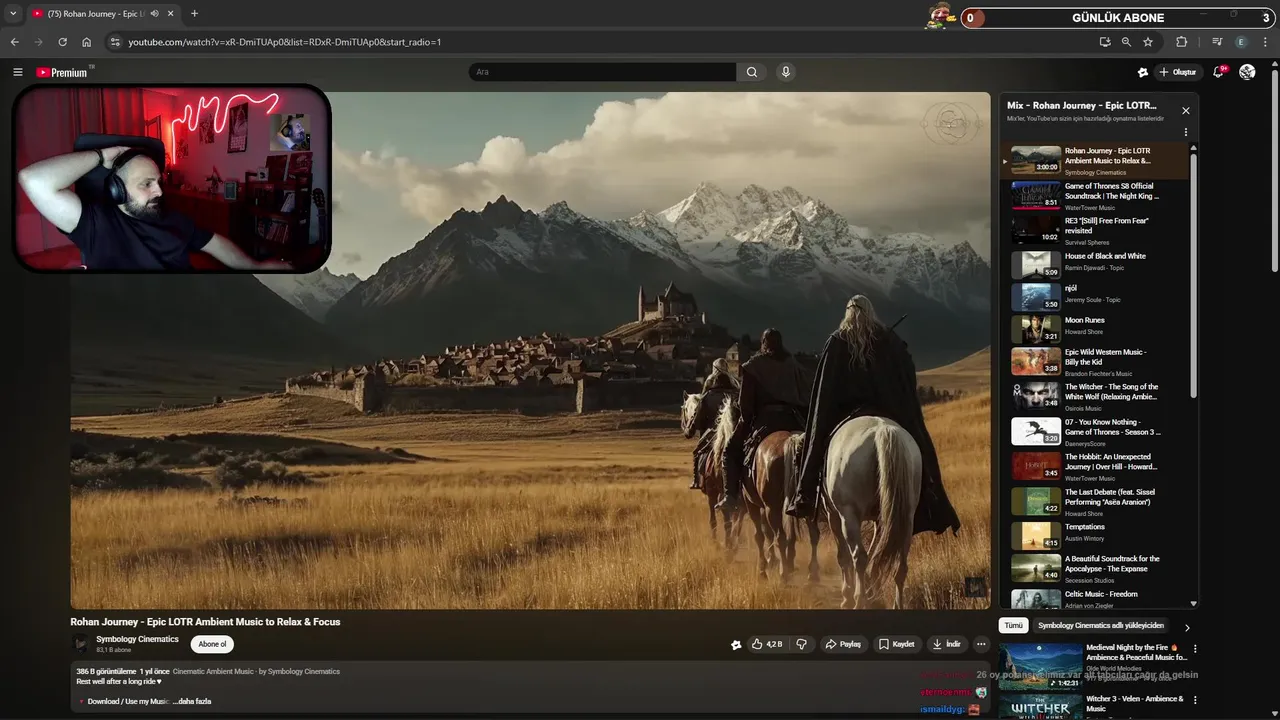Play A Beautiful Soundtrack for the Apocalypse
The image size is (1280, 720).
pyautogui.click(x=1097, y=568)
